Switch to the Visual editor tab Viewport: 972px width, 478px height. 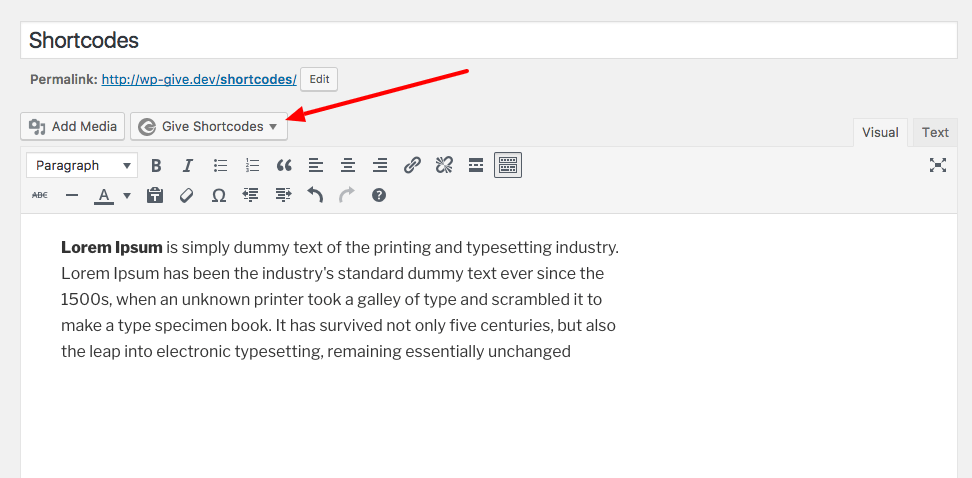coord(880,133)
